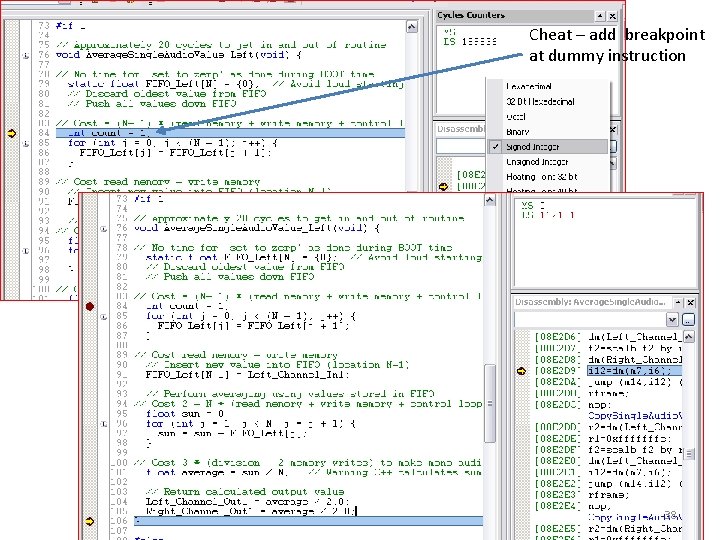Click the nop row at address [08E2DC]

[608, 405]
